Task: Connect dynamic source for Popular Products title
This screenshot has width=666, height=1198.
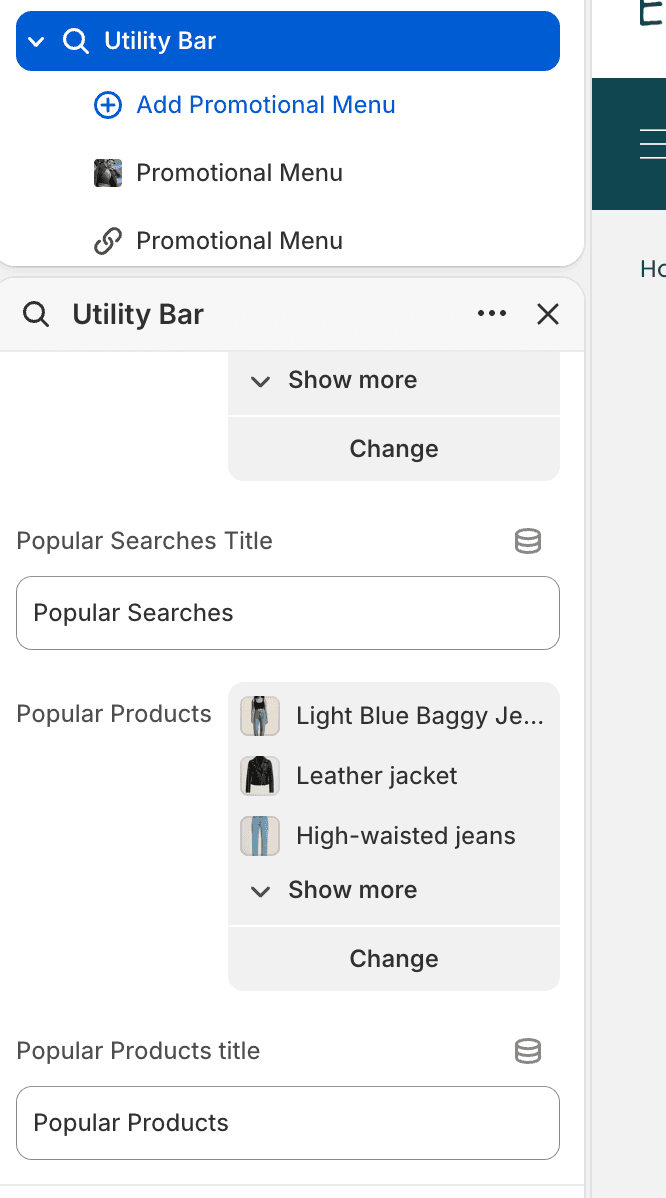Action: [528, 1051]
